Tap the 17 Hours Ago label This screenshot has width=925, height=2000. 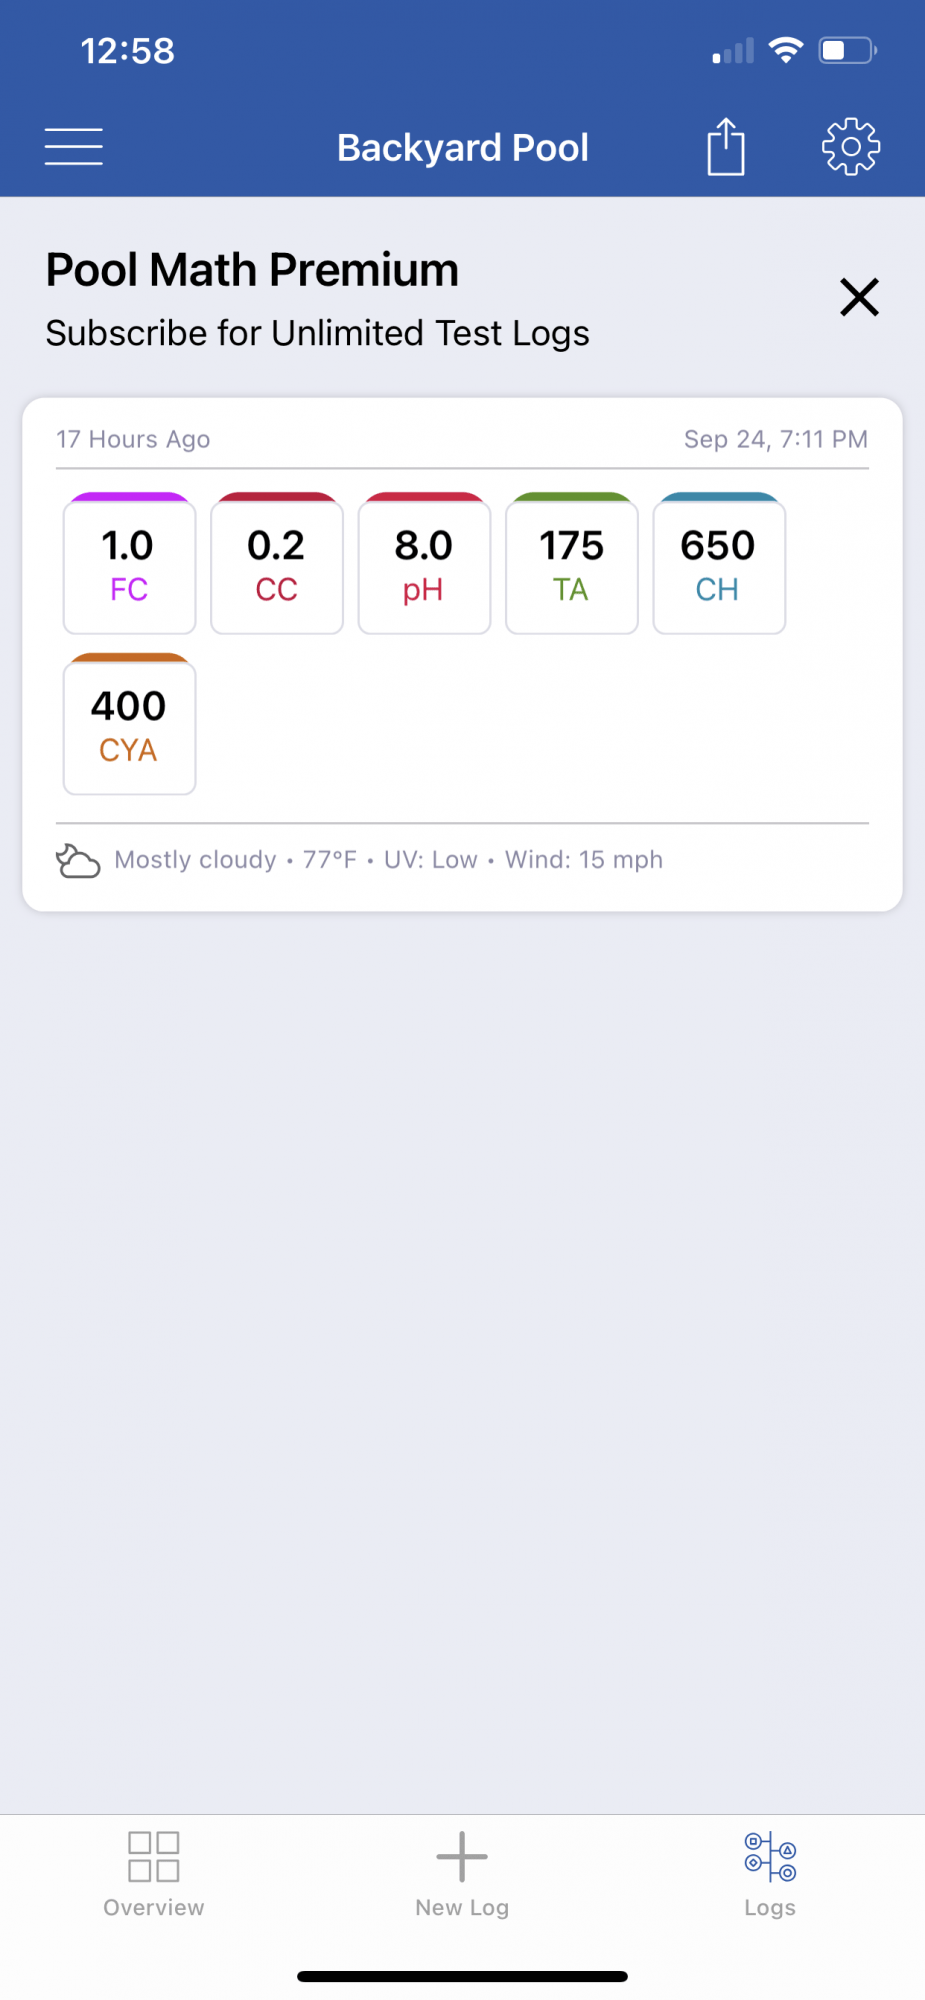(133, 439)
